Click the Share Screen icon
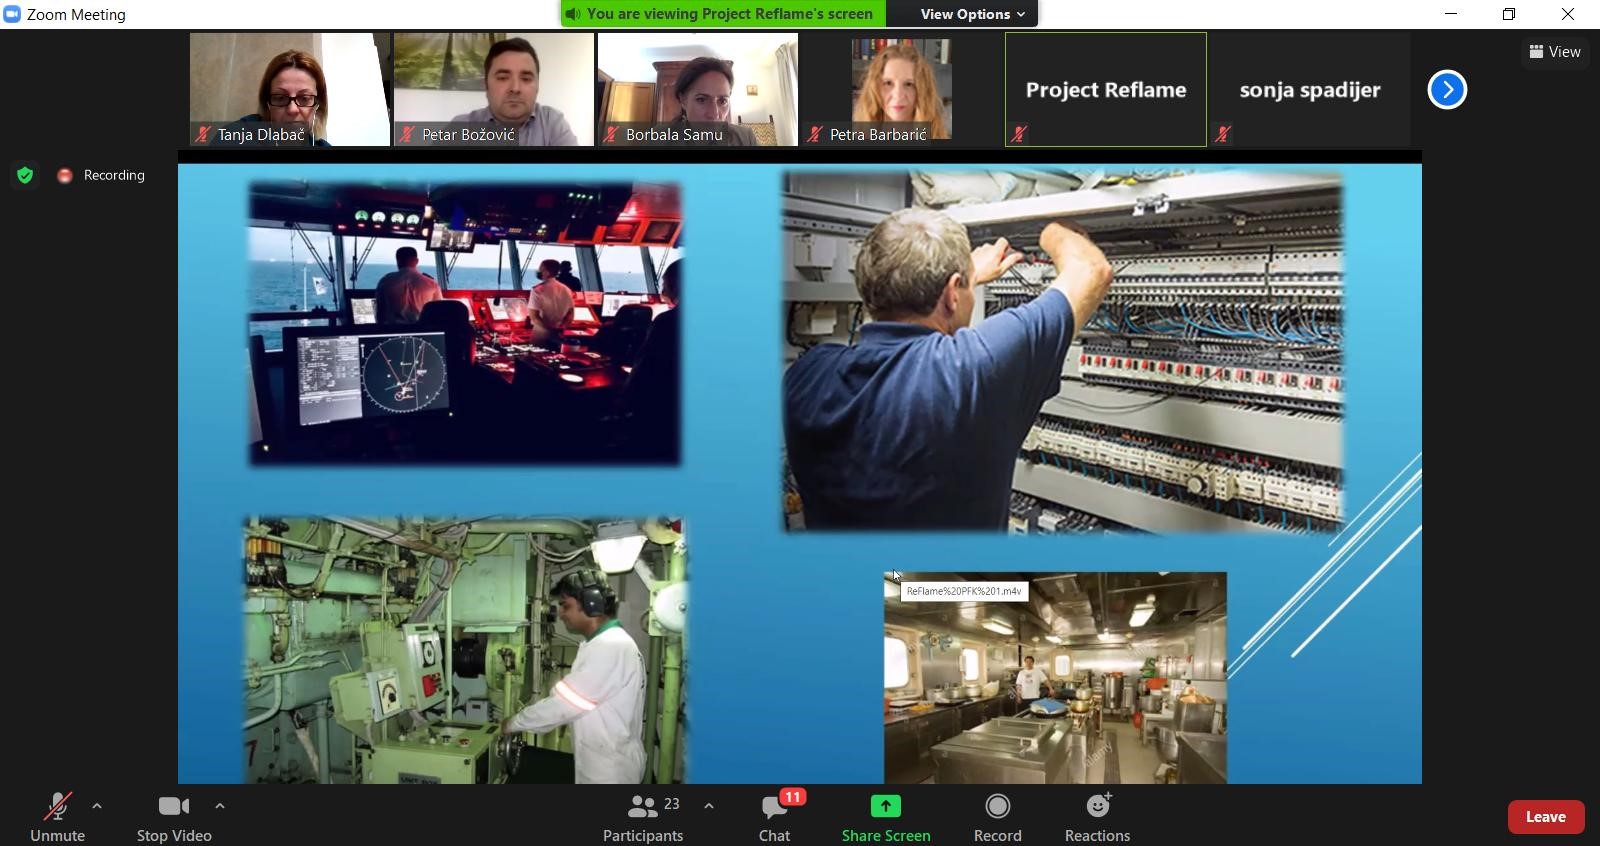Screen dimensions: 1600x846 tap(885, 807)
